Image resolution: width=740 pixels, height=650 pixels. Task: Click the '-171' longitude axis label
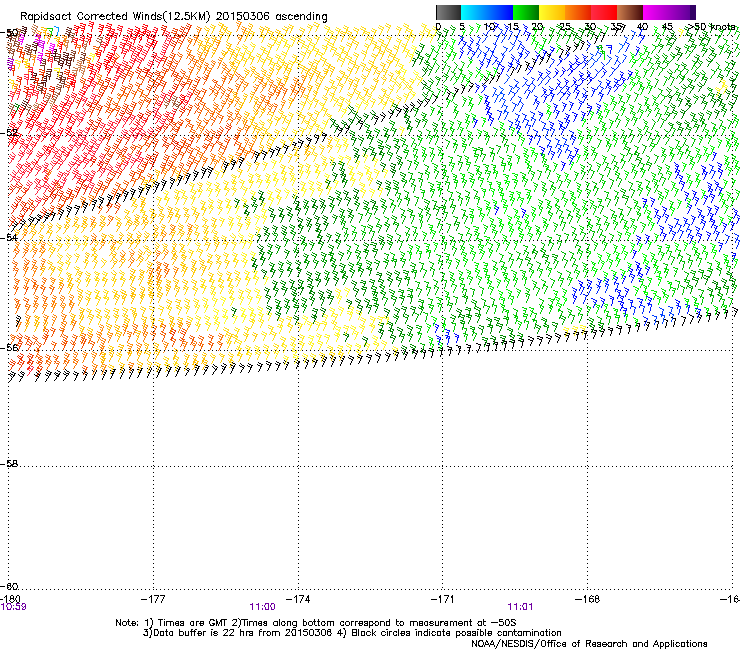click(443, 599)
